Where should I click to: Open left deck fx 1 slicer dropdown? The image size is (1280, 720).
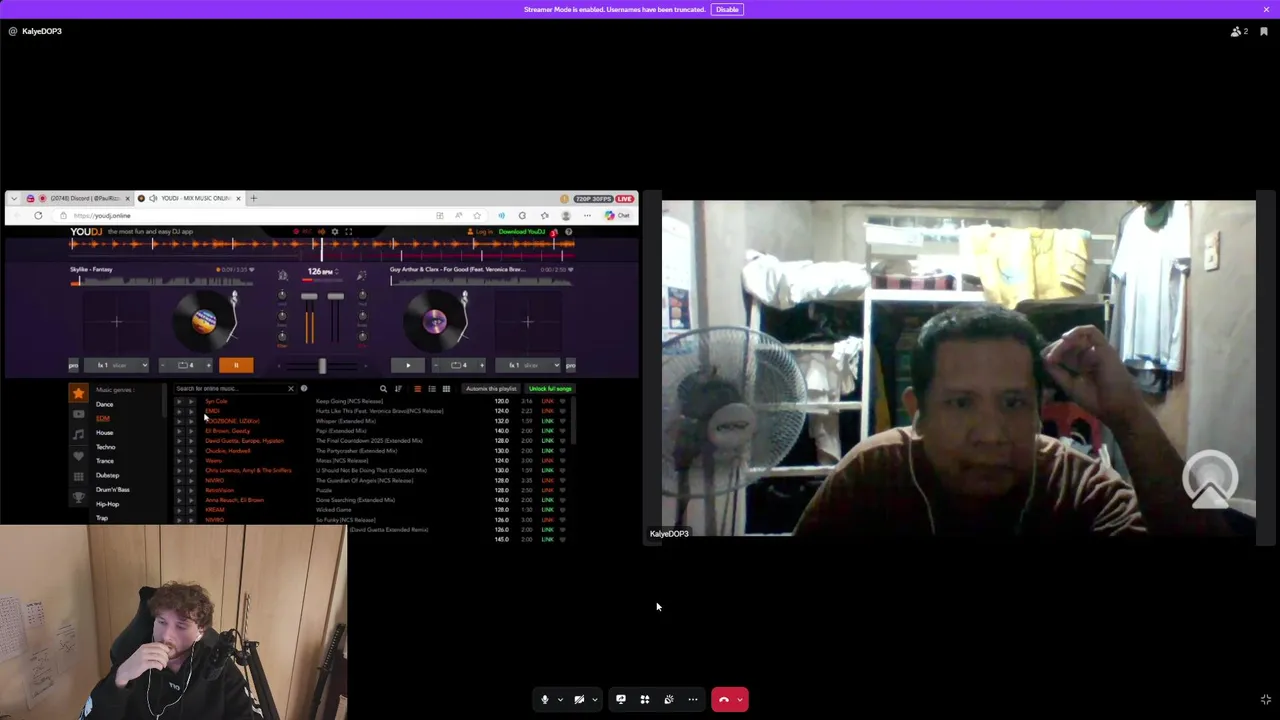click(x=115, y=365)
